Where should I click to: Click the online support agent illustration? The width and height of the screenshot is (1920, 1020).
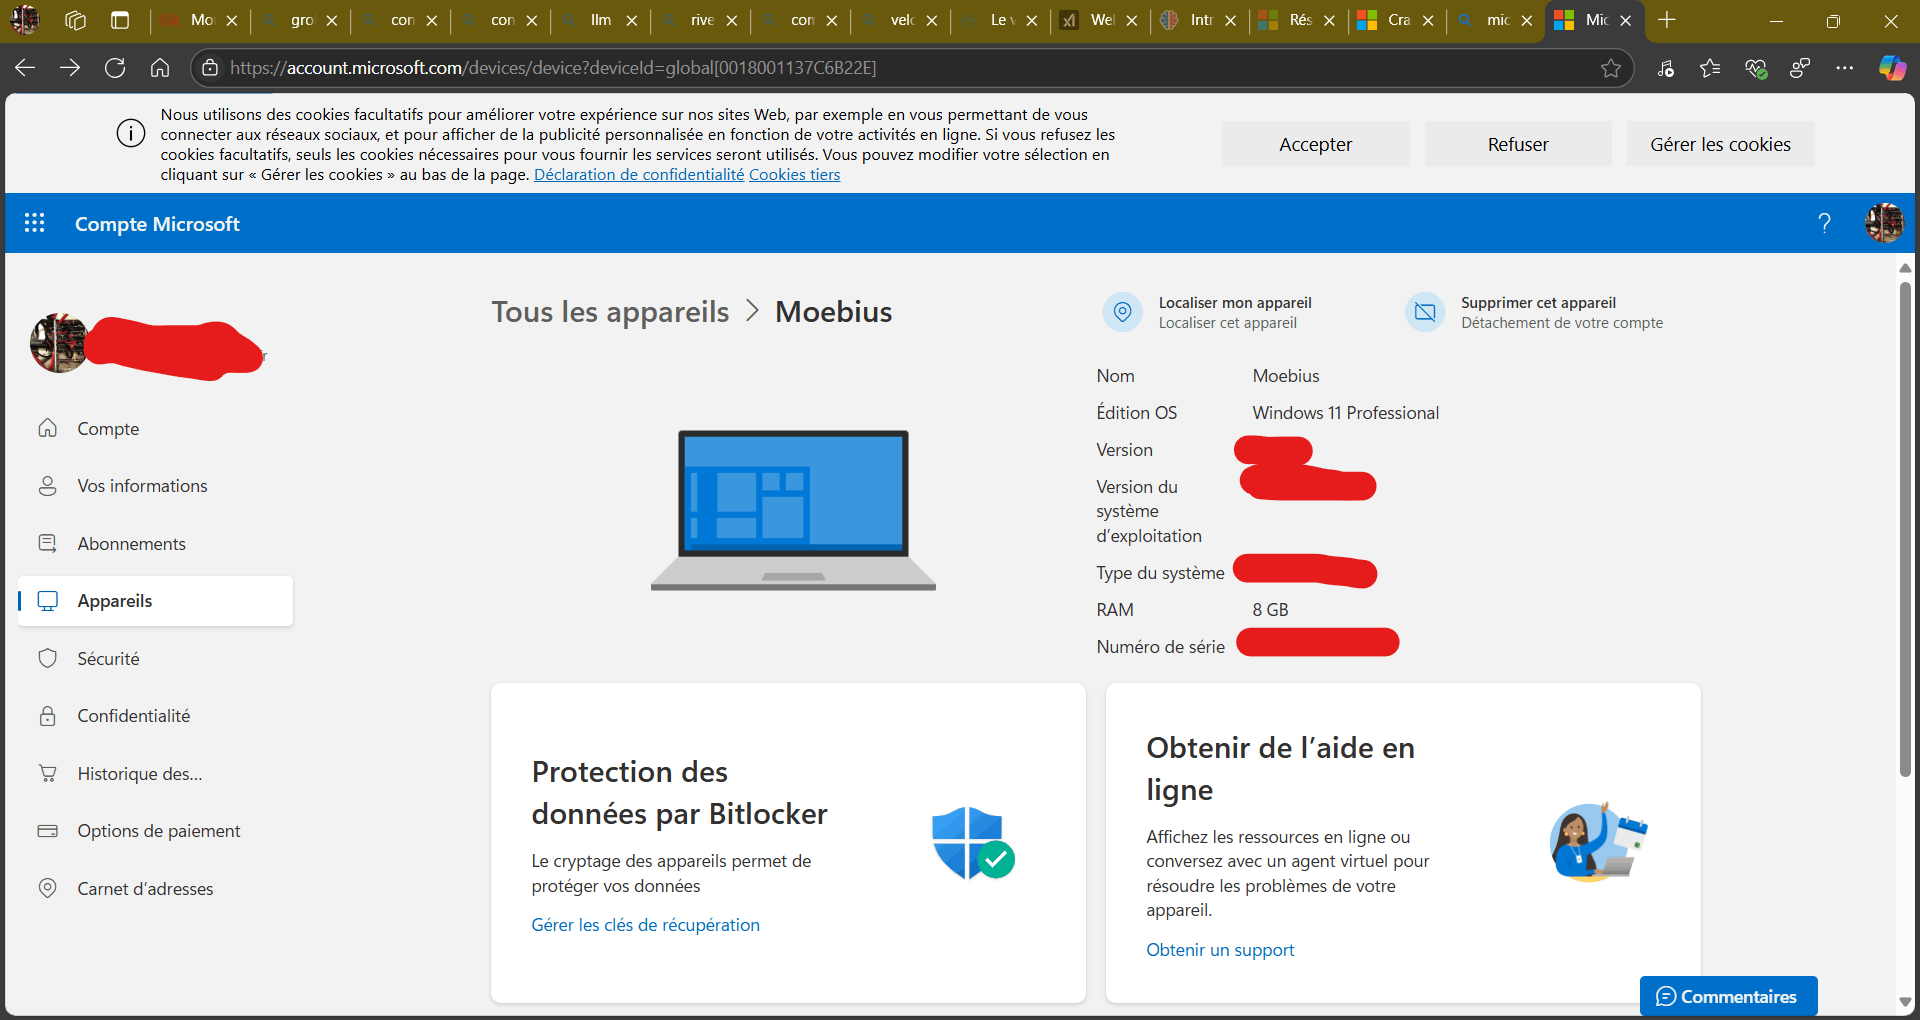(1597, 841)
